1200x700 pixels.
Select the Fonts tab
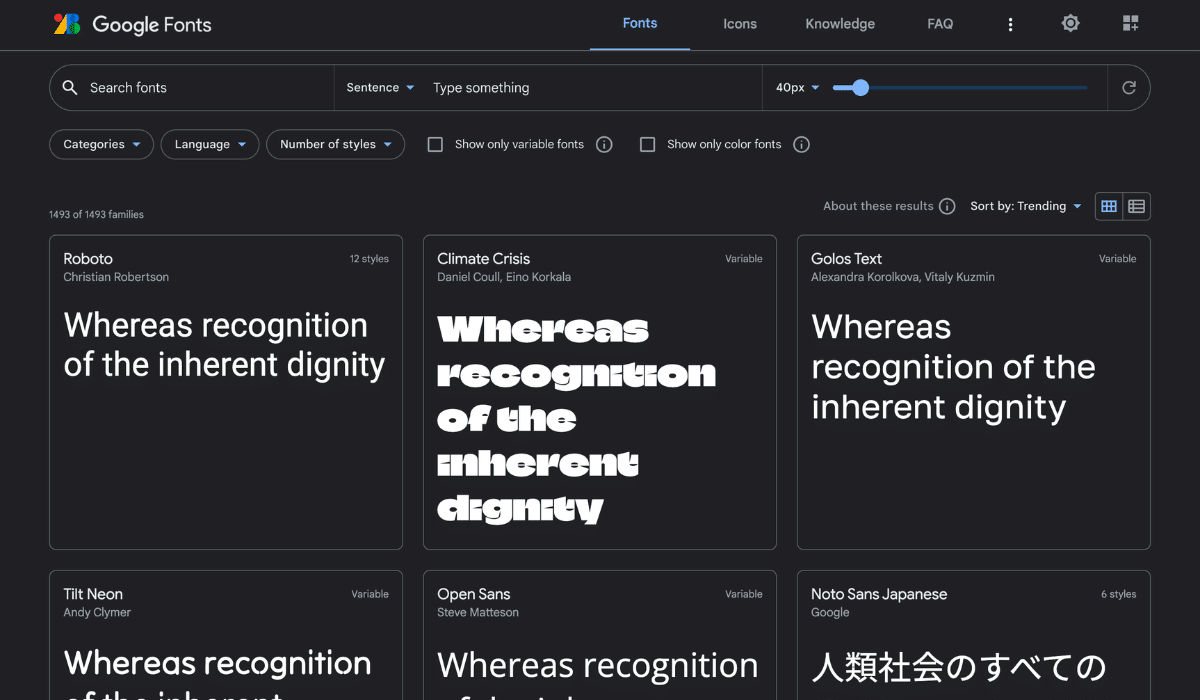coord(640,24)
